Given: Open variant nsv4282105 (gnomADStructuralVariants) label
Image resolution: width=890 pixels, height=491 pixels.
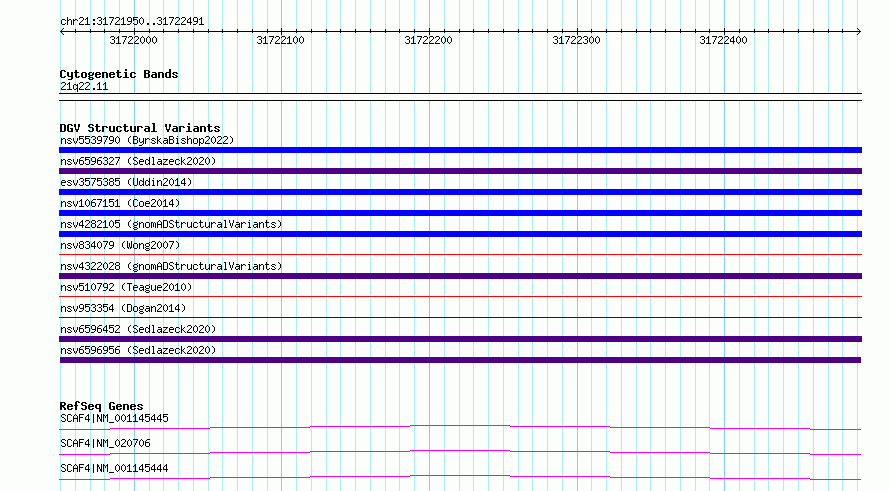Looking at the screenshot, I should 171,224.
